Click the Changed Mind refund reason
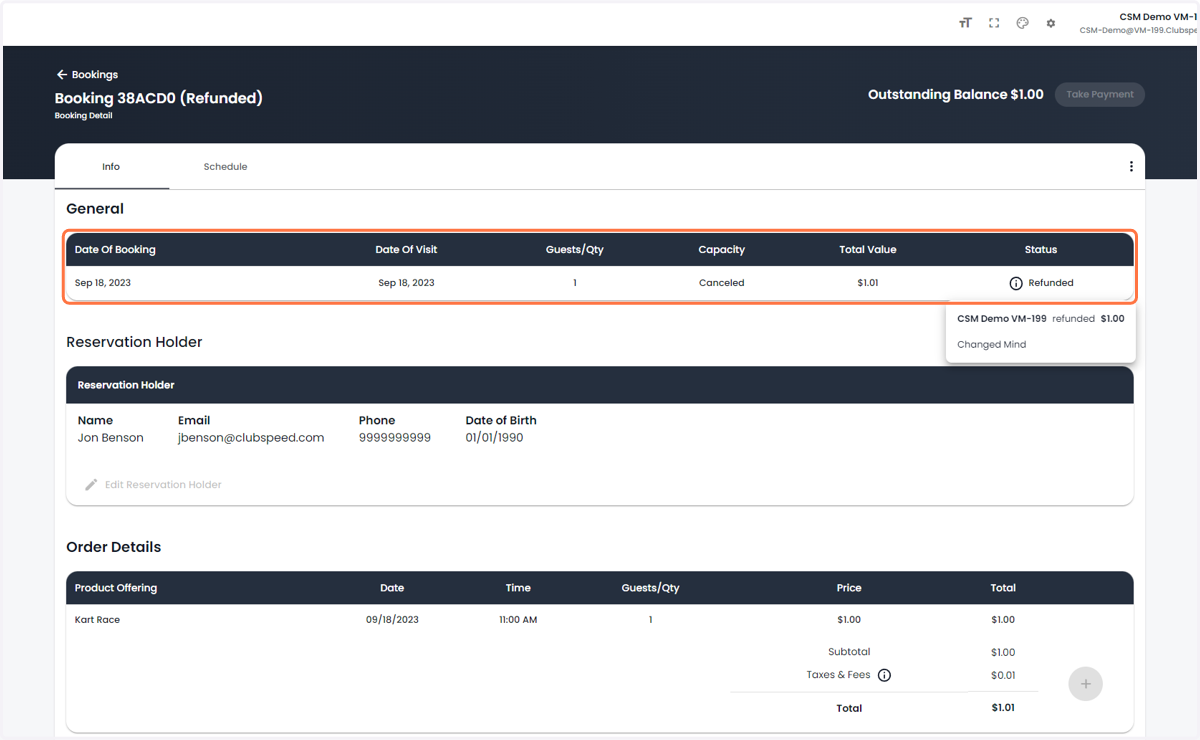Screen dimensions: 1200x740 992,344
